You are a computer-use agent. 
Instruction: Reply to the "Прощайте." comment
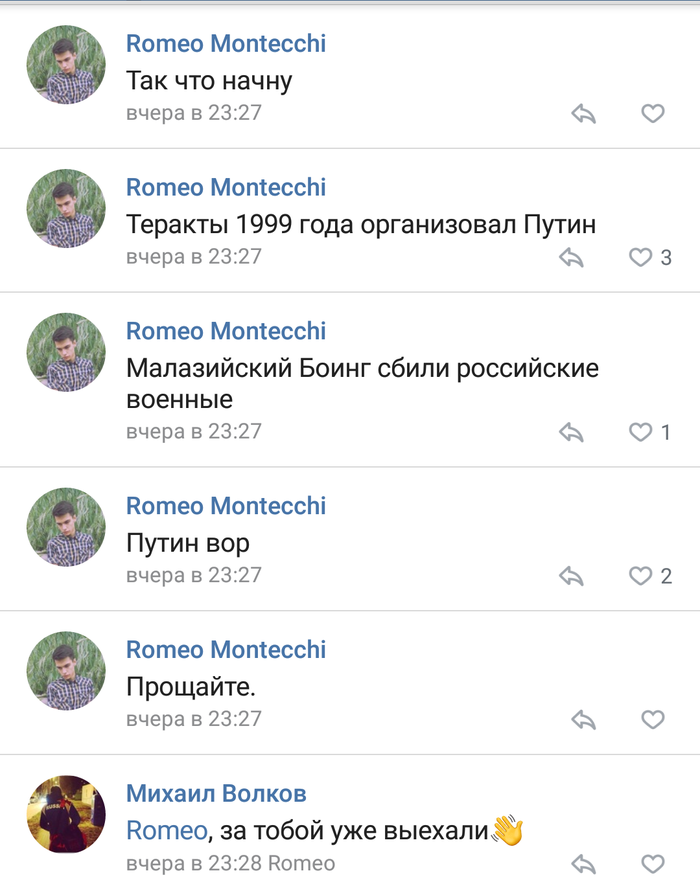583,720
